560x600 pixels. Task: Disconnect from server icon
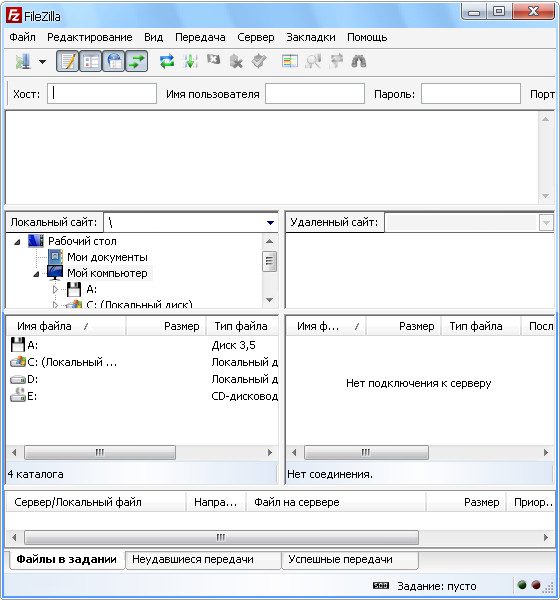click(x=236, y=61)
